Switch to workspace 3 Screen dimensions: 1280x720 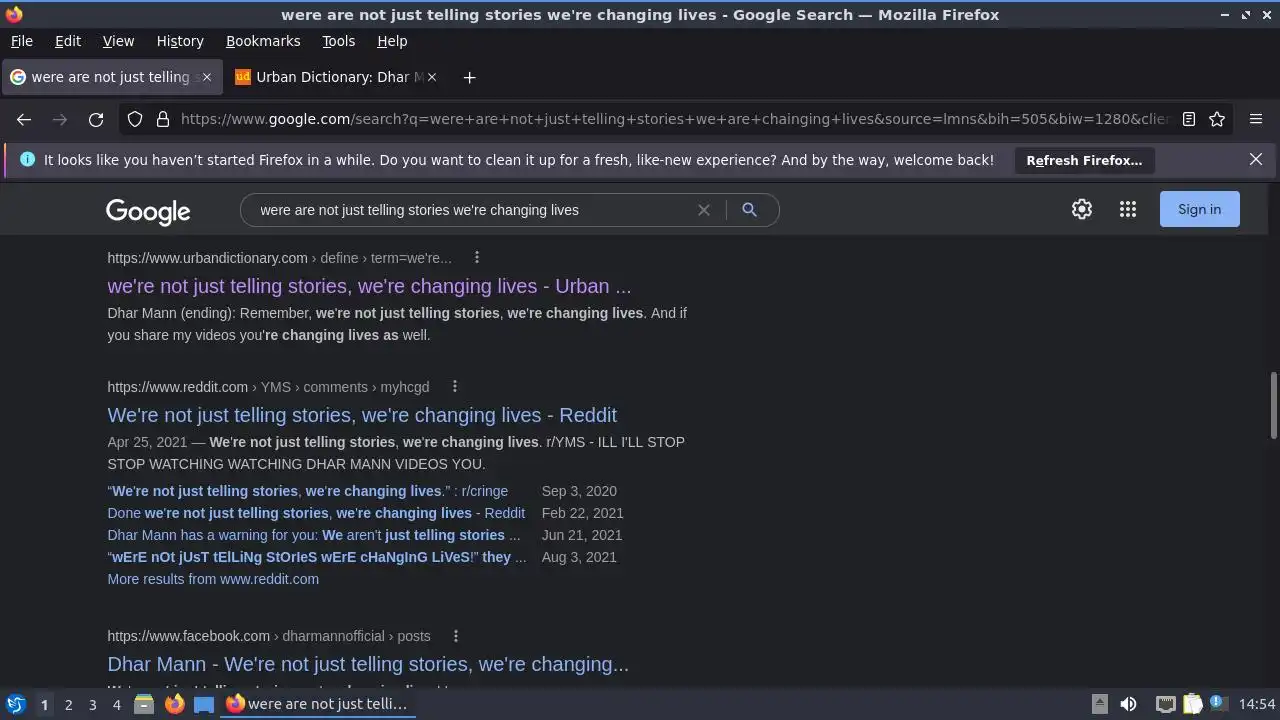pos(92,705)
